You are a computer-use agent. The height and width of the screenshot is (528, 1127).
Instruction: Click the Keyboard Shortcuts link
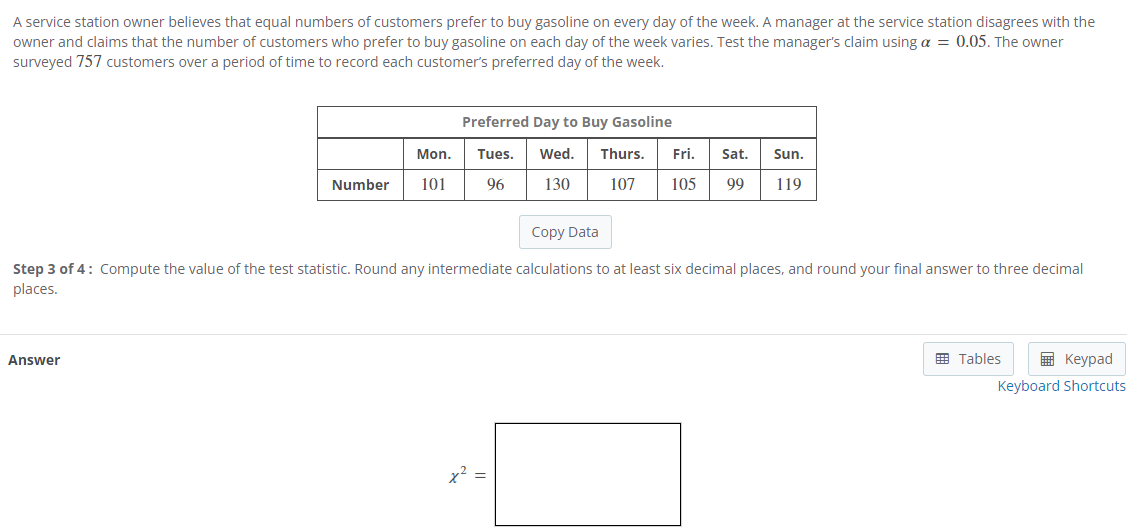click(x=1061, y=386)
